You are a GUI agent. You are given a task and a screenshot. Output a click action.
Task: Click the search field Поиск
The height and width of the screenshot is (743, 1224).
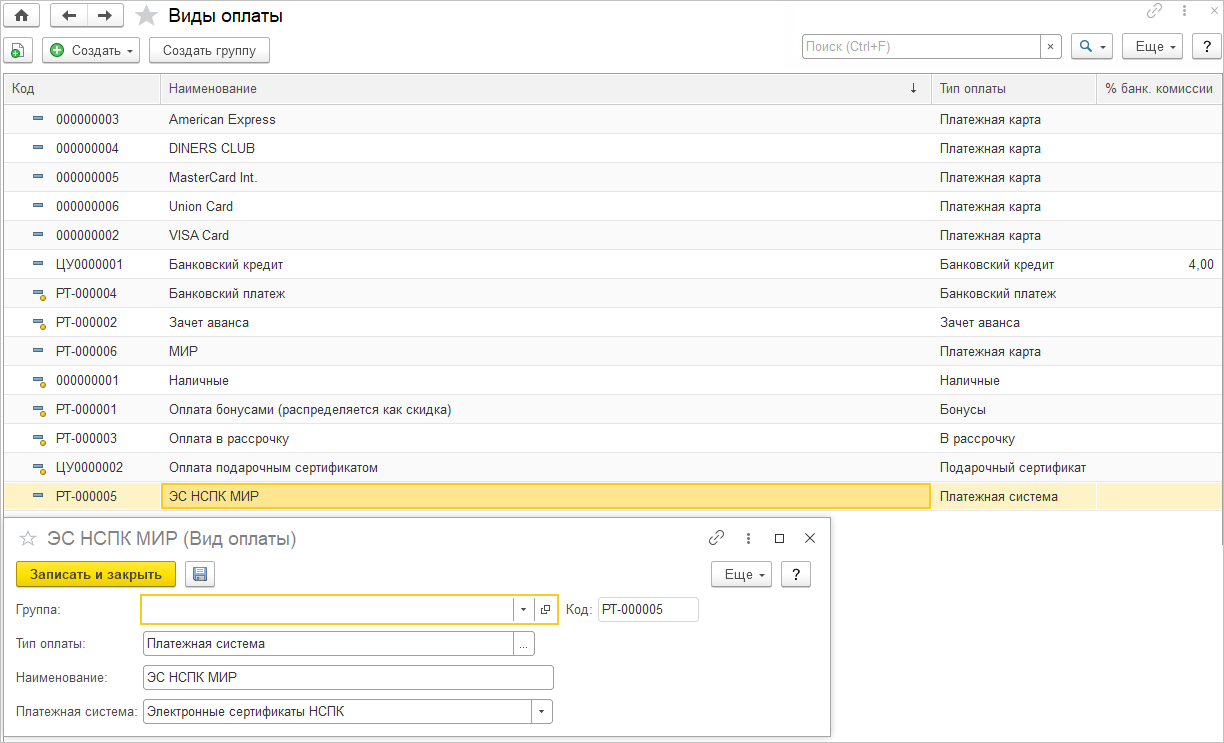[x=920, y=47]
